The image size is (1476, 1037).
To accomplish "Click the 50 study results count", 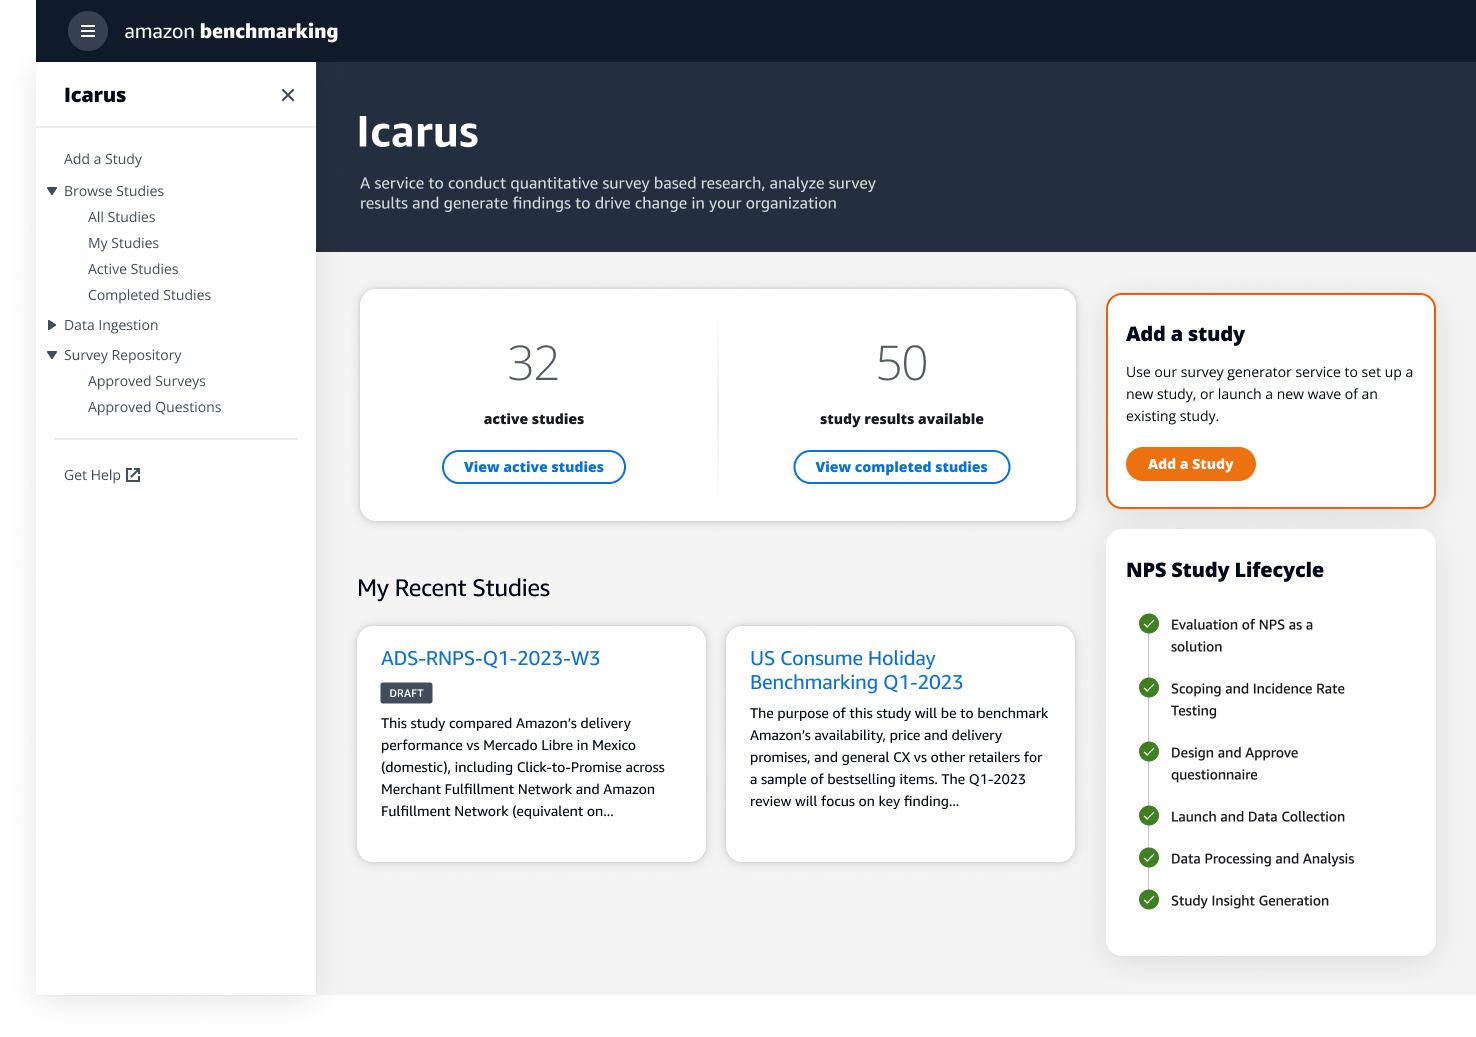I will (x=902, y=363).
